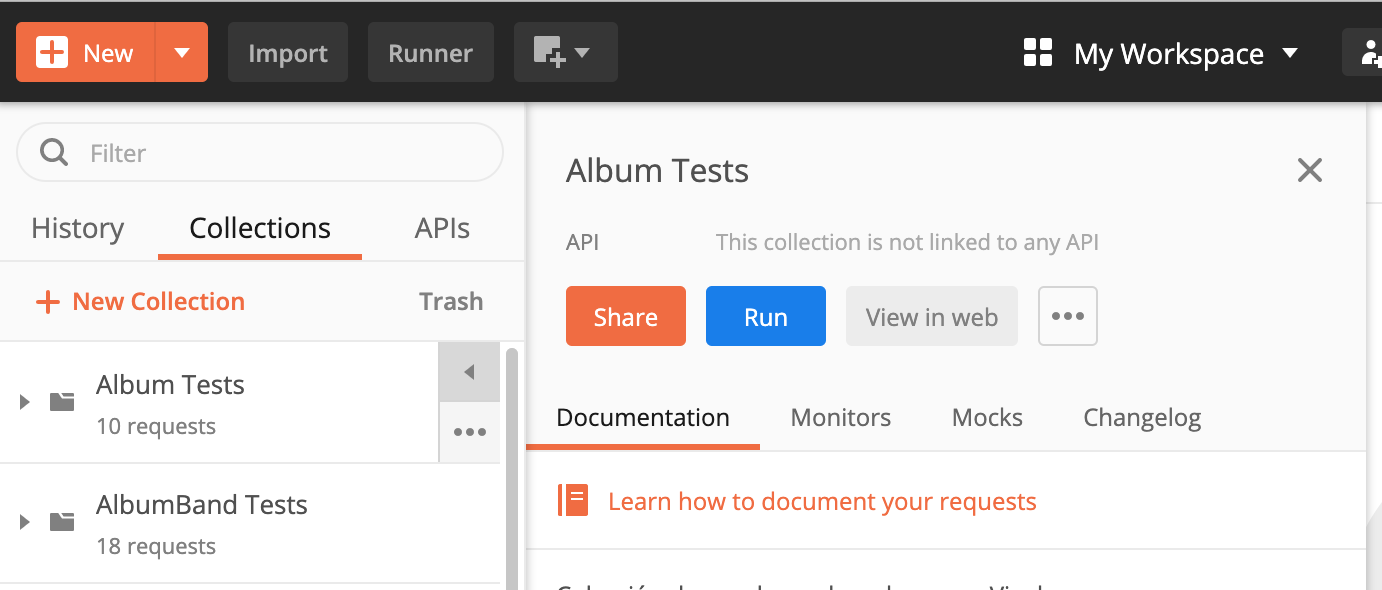Click the Import button
The height and width of the screenshot is (590, 1382).
(288, 52)
